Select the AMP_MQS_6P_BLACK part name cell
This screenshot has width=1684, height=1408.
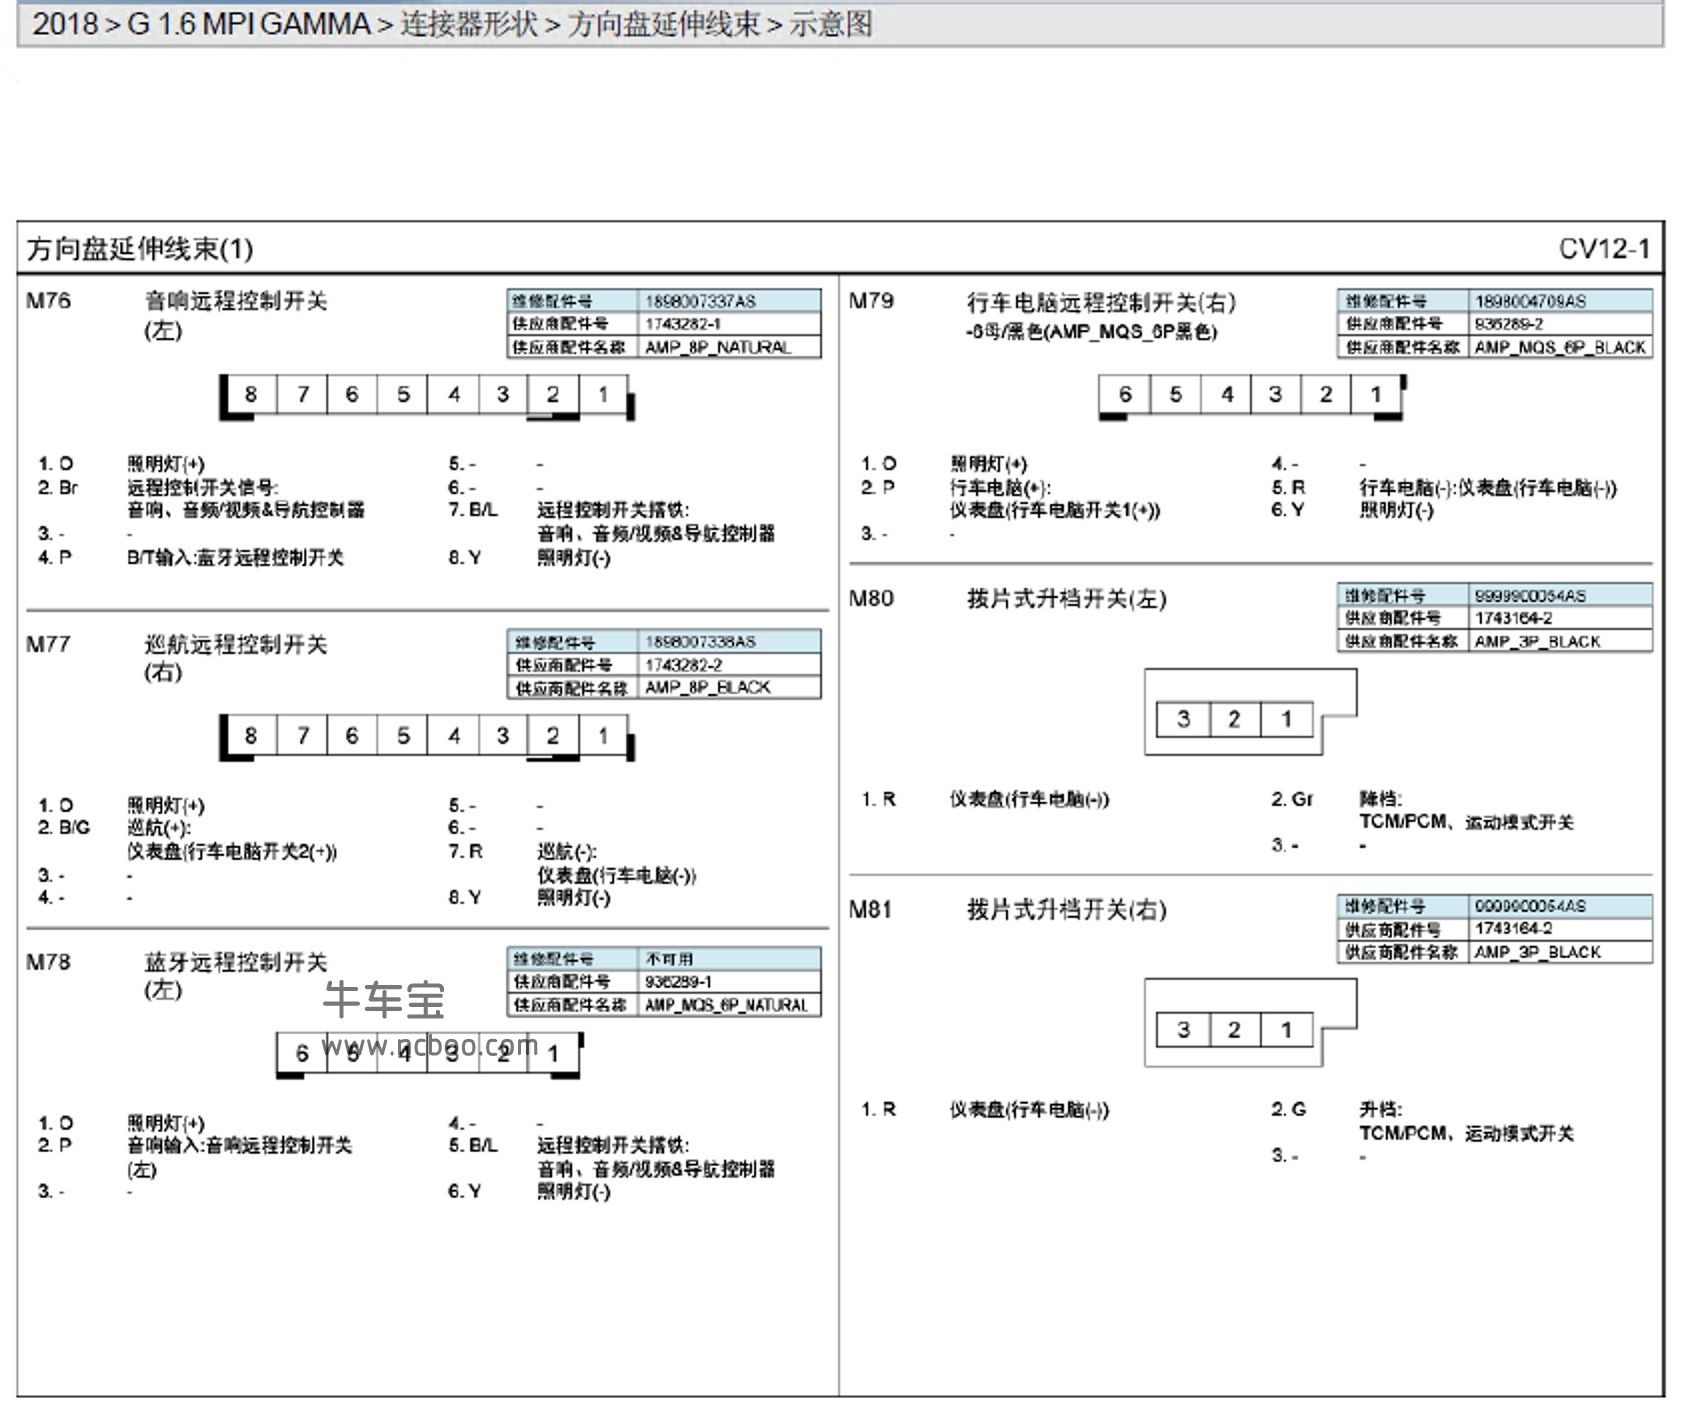click(x=1559, y=347)
